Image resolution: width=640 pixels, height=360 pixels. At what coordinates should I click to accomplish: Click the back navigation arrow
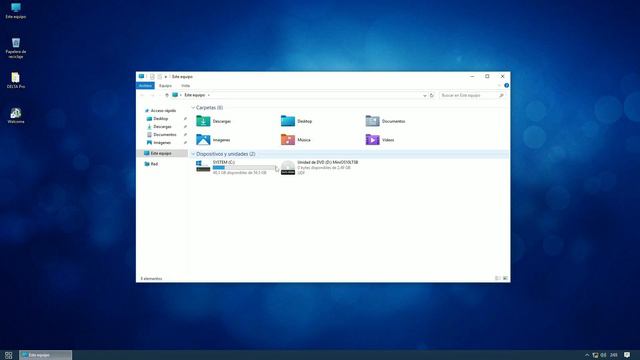click(x=142, y=95)
